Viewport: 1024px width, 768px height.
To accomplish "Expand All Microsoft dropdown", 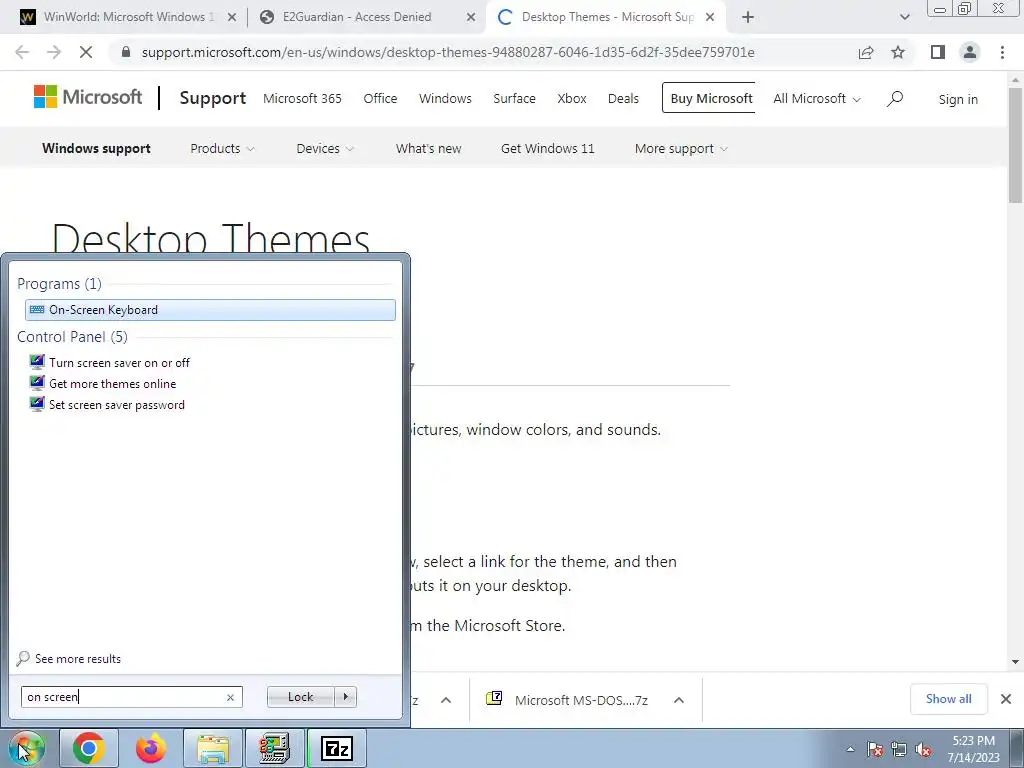I will pos(817,98).
